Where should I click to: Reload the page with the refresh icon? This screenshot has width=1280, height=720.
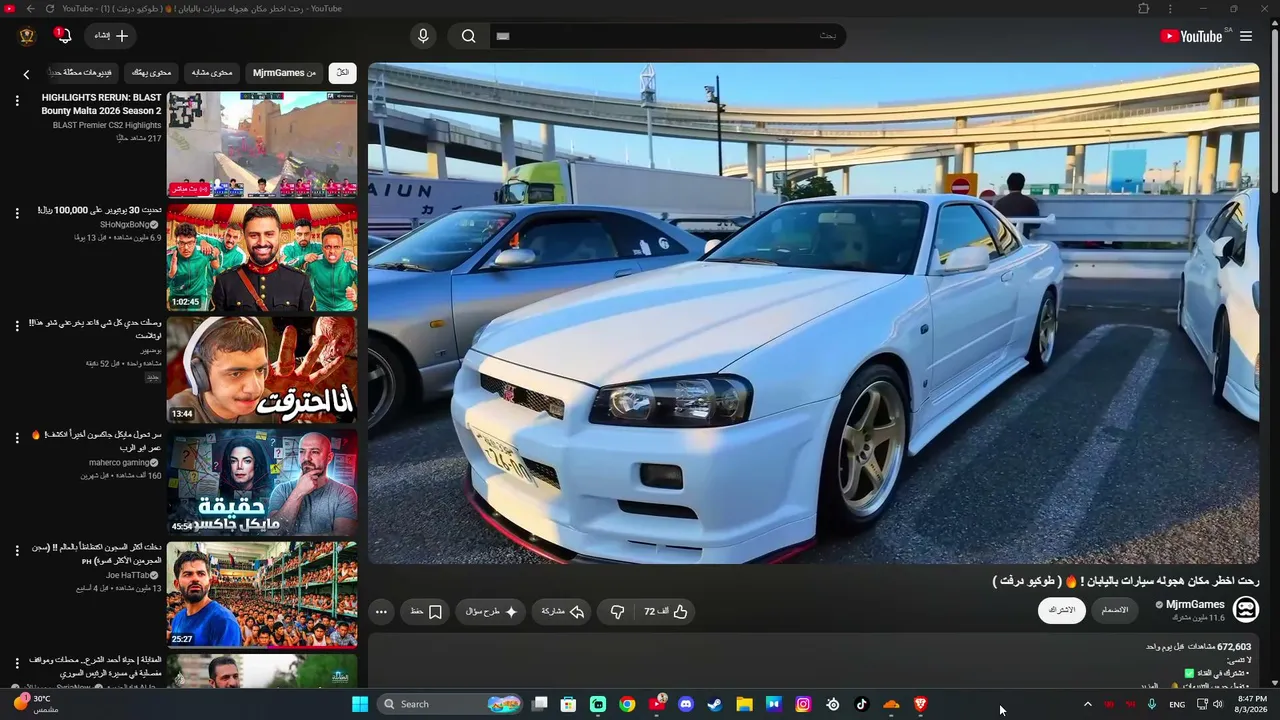48,9
